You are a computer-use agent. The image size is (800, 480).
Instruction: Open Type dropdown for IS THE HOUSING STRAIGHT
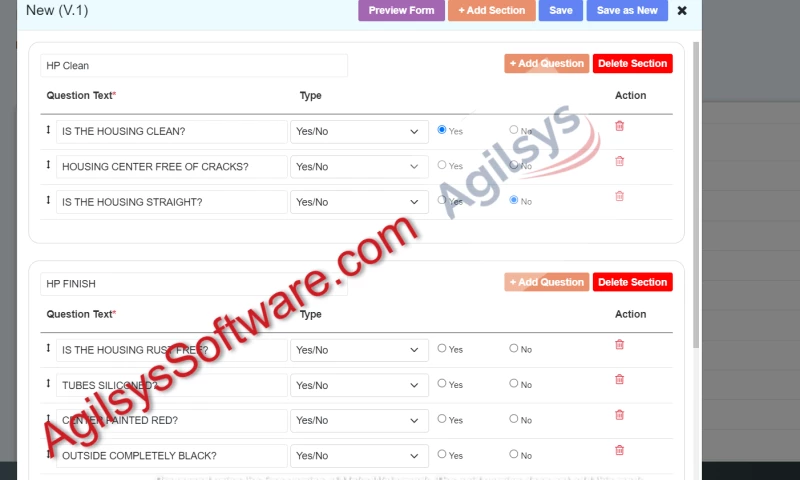(359, 202)
